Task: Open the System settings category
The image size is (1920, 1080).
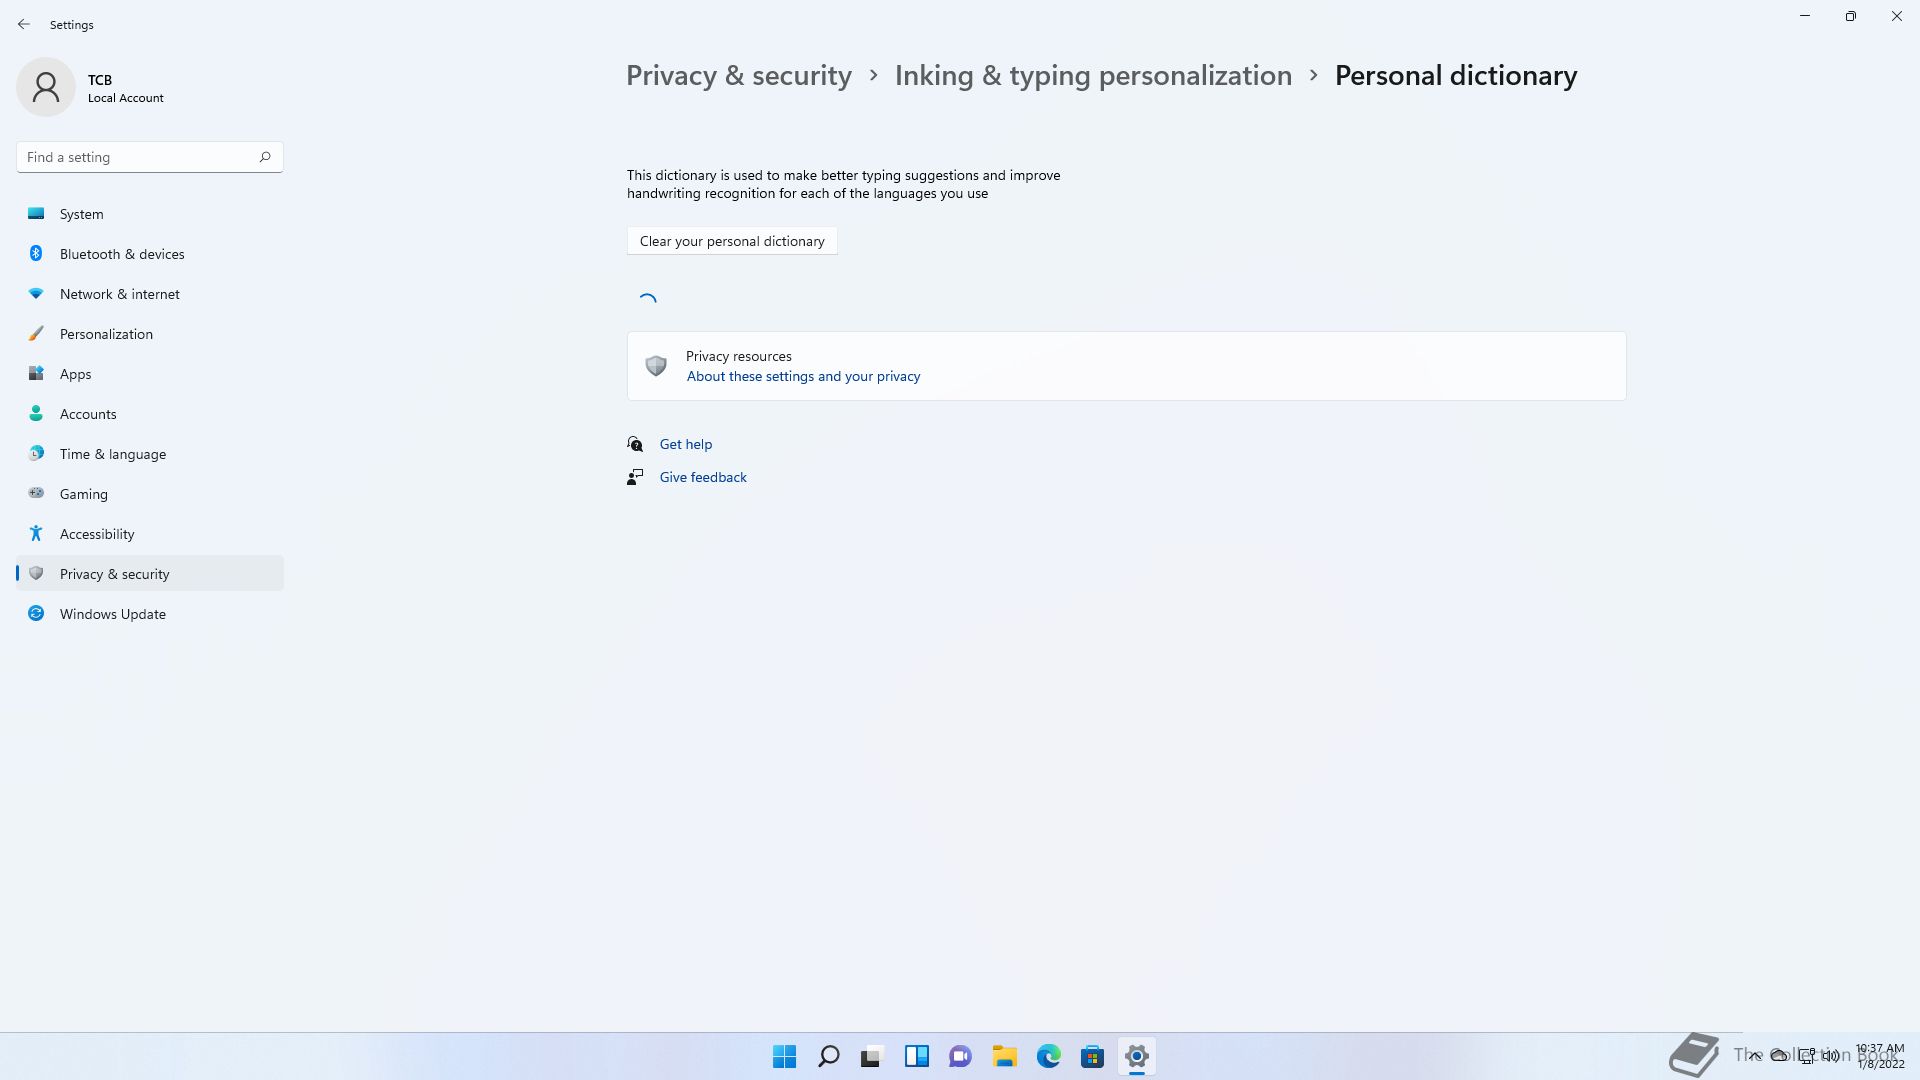Action: tap(81, 214)
